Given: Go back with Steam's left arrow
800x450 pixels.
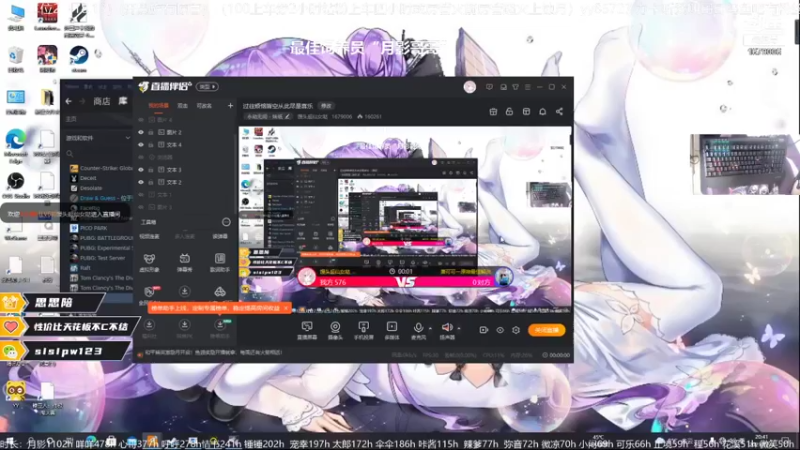Looking at the screenshot, I should click(x=68, y=102).
